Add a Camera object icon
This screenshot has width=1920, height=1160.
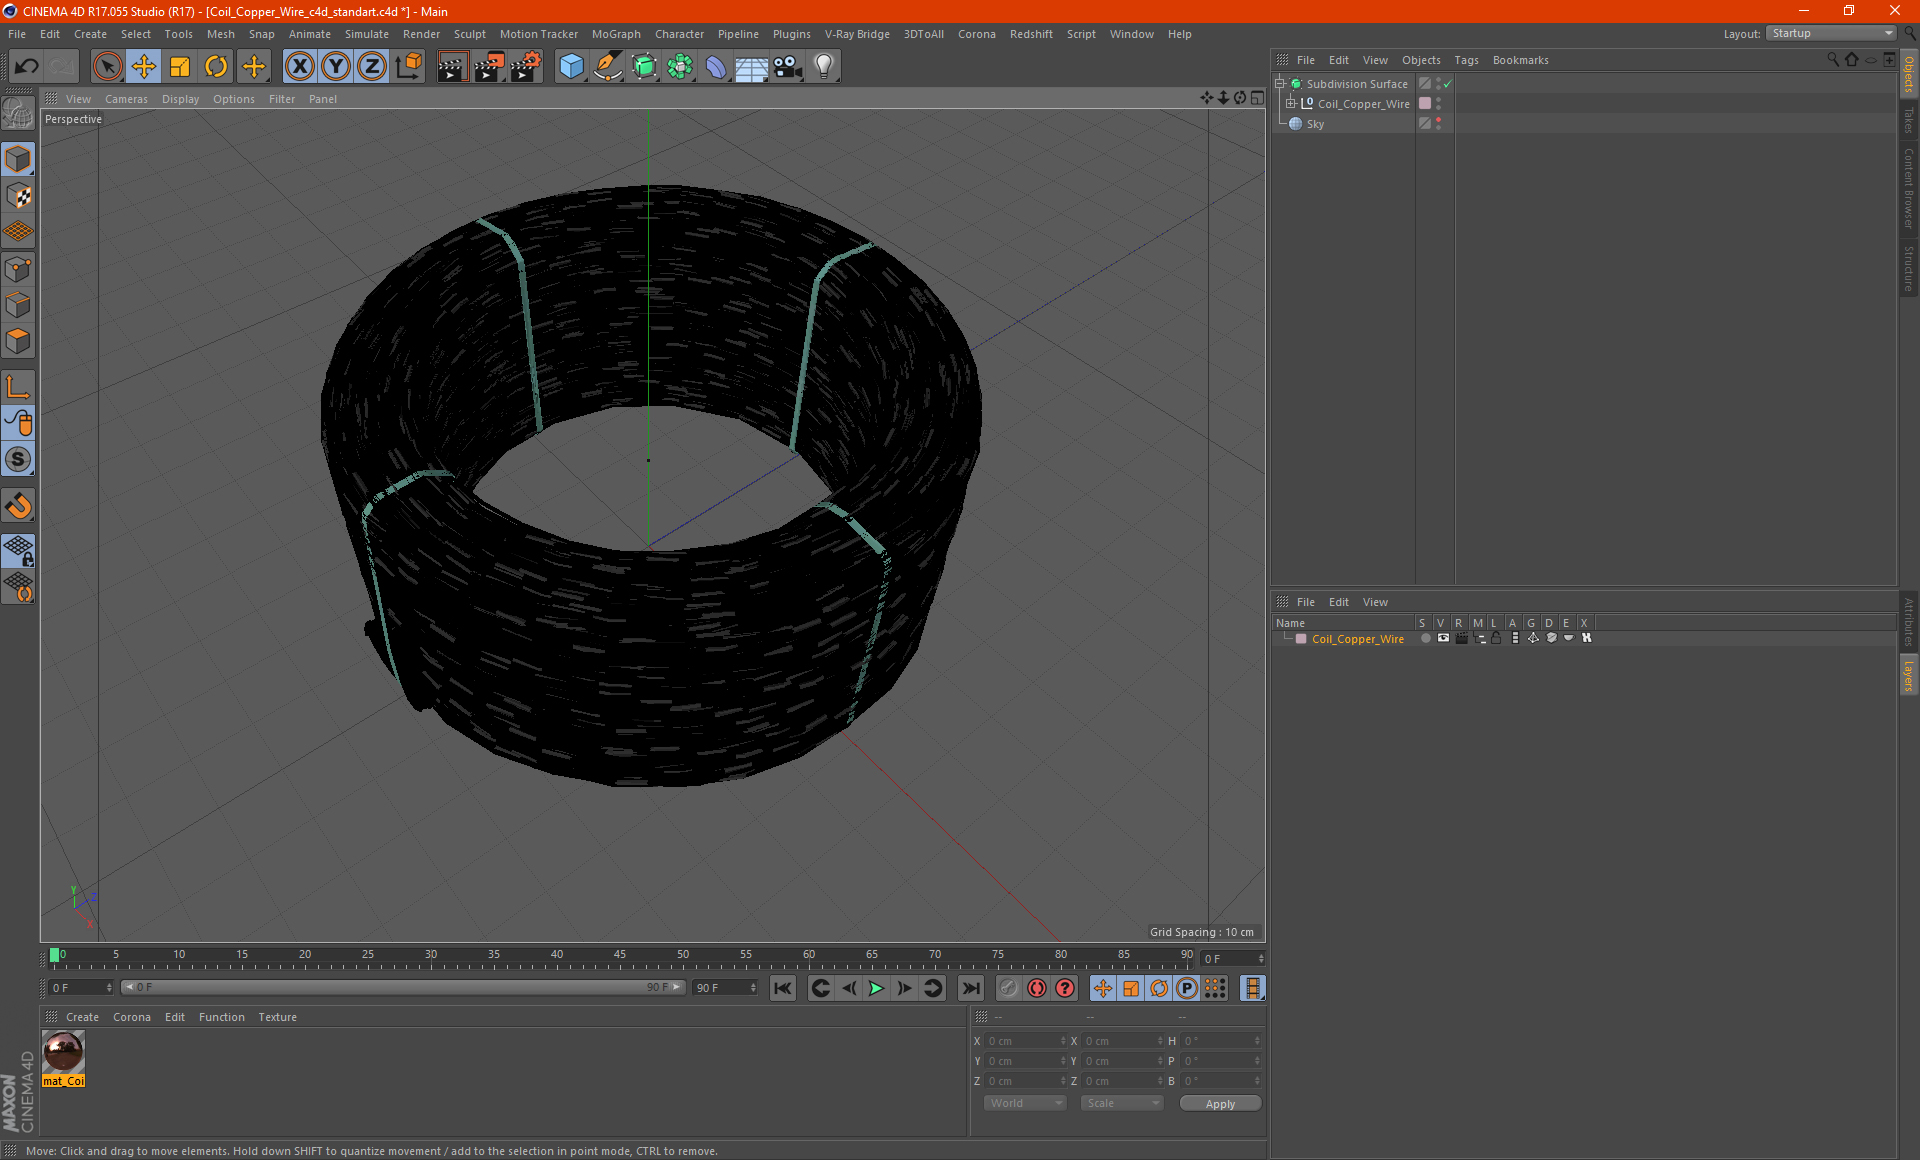(788, 67)
